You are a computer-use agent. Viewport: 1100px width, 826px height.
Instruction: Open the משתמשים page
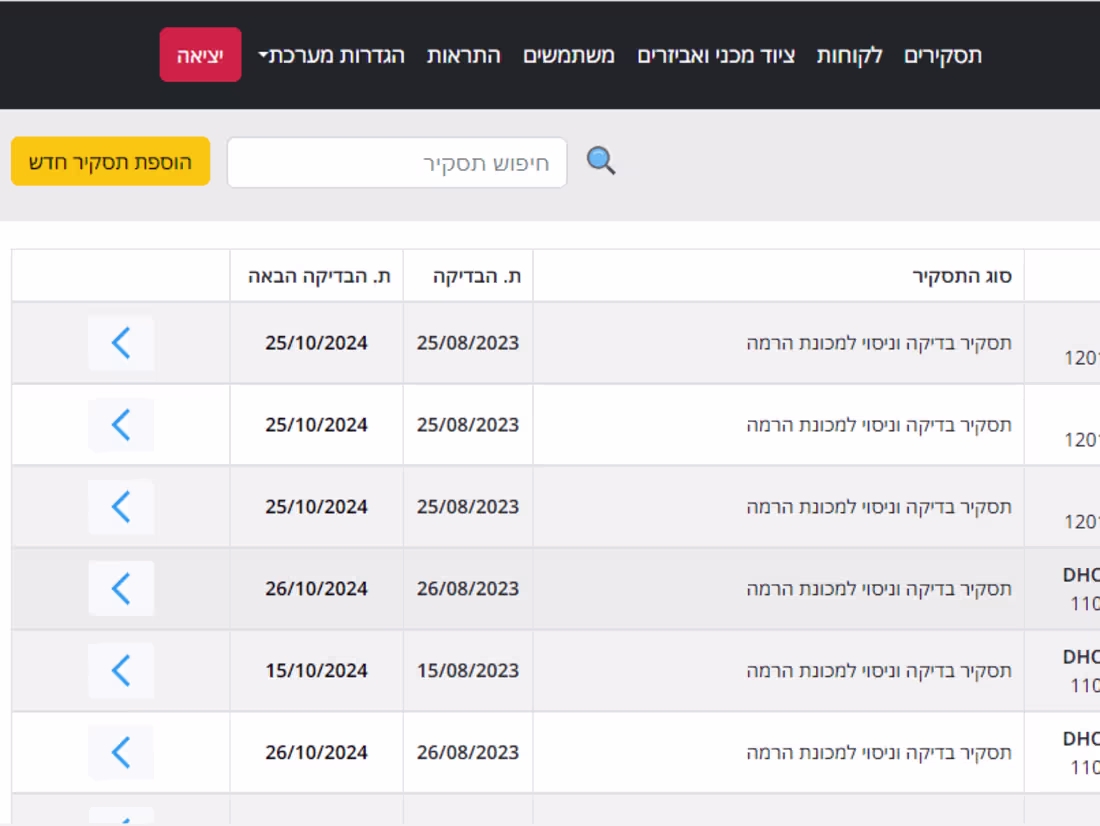coord(569,55)
